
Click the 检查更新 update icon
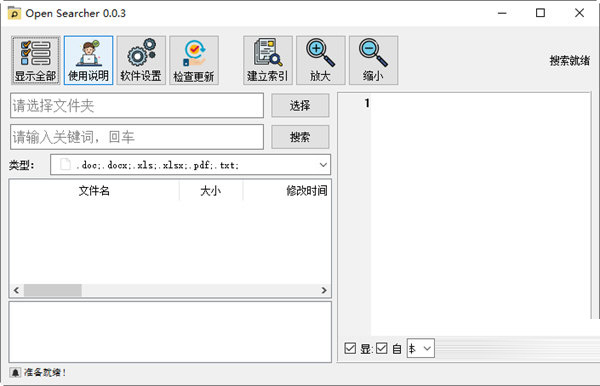pyautogui.click(x=194, y=60)
